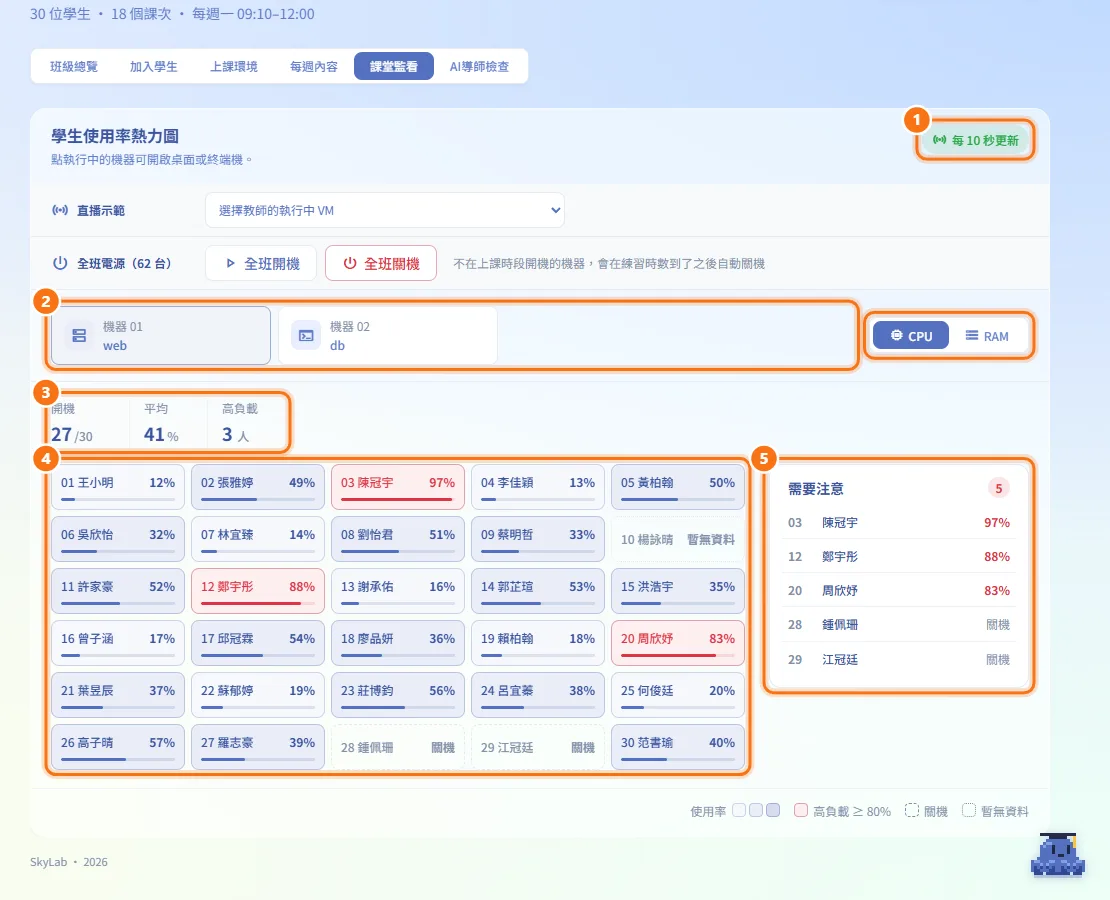
Task: Select row 12 in the 需要注意 list
Action: [x=898, y=557]
